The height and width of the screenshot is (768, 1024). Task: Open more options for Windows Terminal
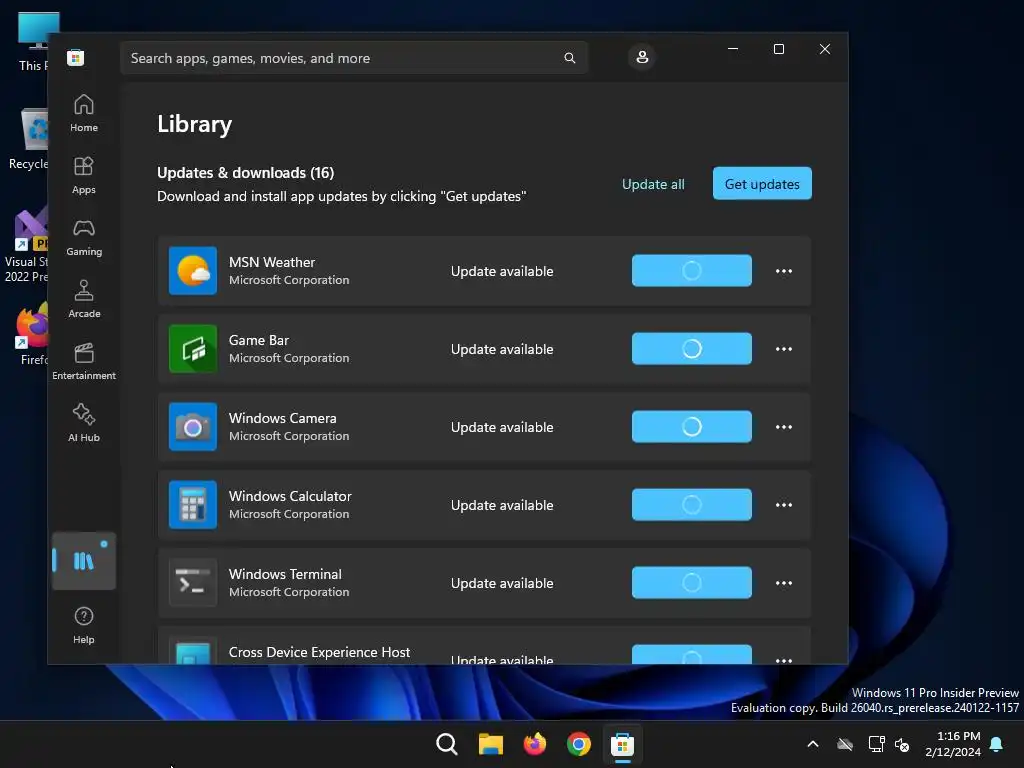click(x=784, y=583)
